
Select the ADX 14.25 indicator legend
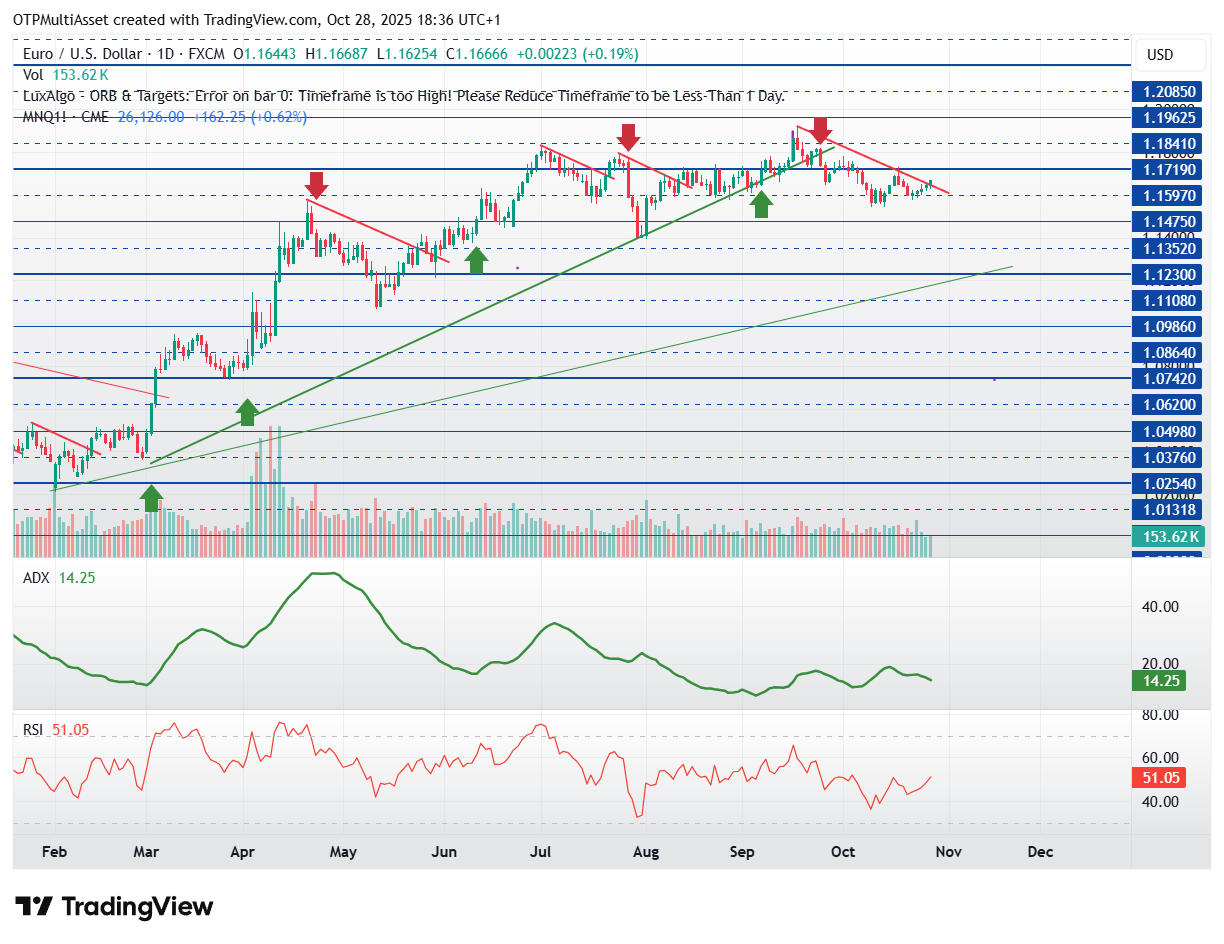pos(58,578)
